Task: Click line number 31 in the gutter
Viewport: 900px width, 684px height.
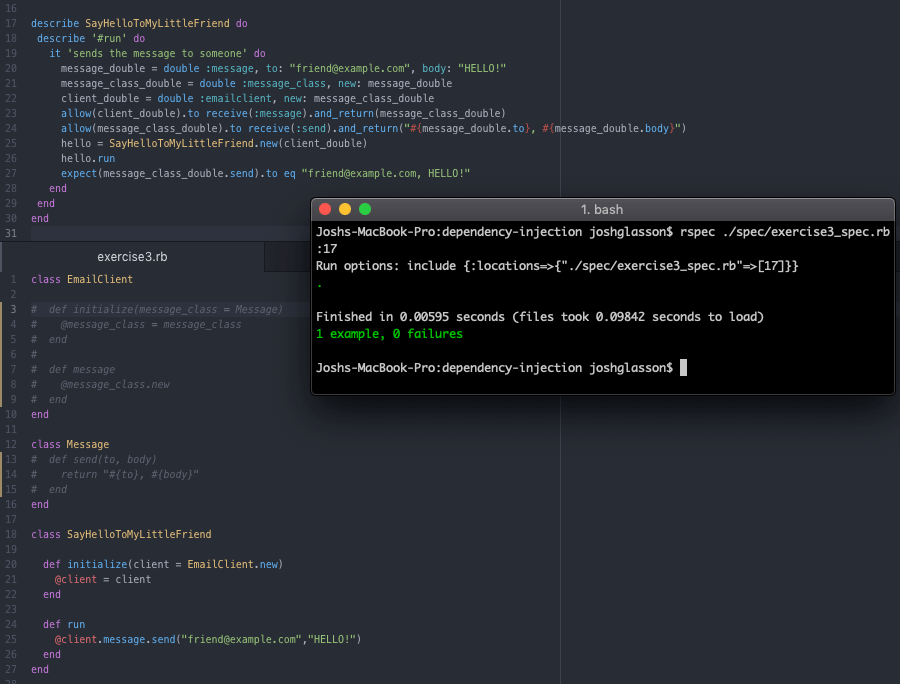Action: click(11, 233)
